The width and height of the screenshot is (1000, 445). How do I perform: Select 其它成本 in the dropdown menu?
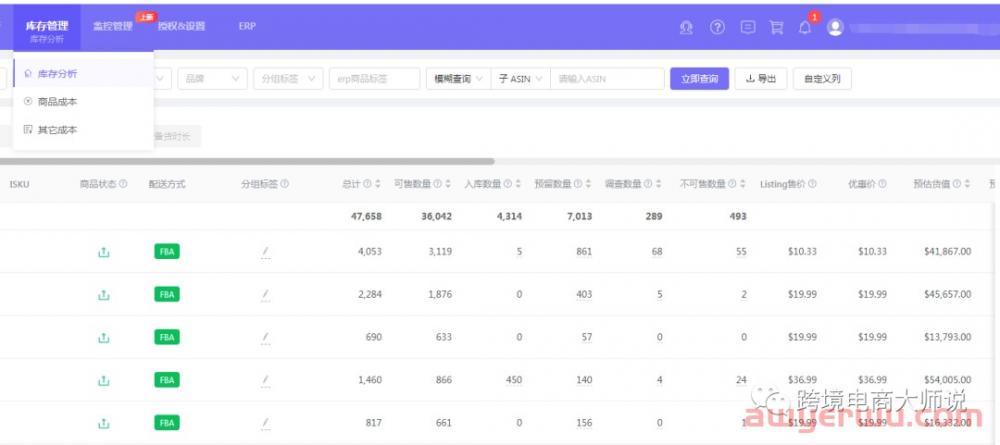coord(83,129)
